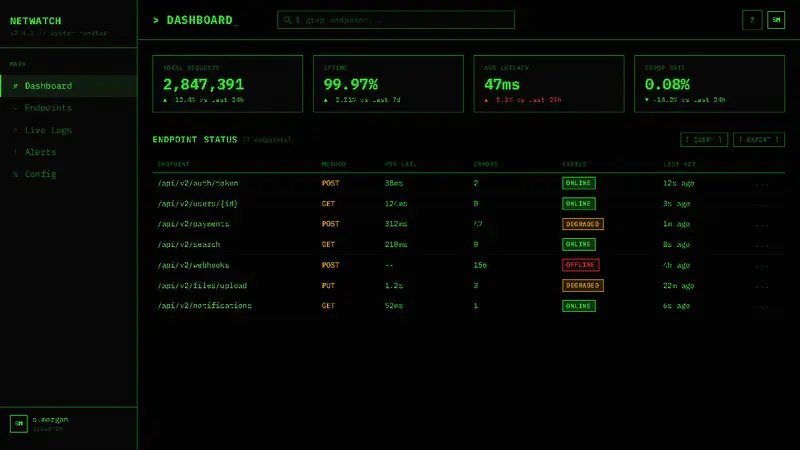Screen dimensions: 800x450
Task: Select the /api/v2/files/upload endpoint
Action: point(202,286)
